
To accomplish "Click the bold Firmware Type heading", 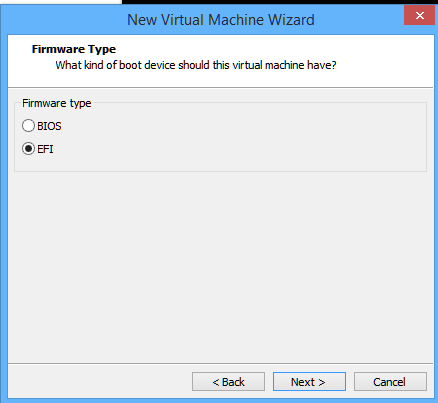I will (74, 49).
